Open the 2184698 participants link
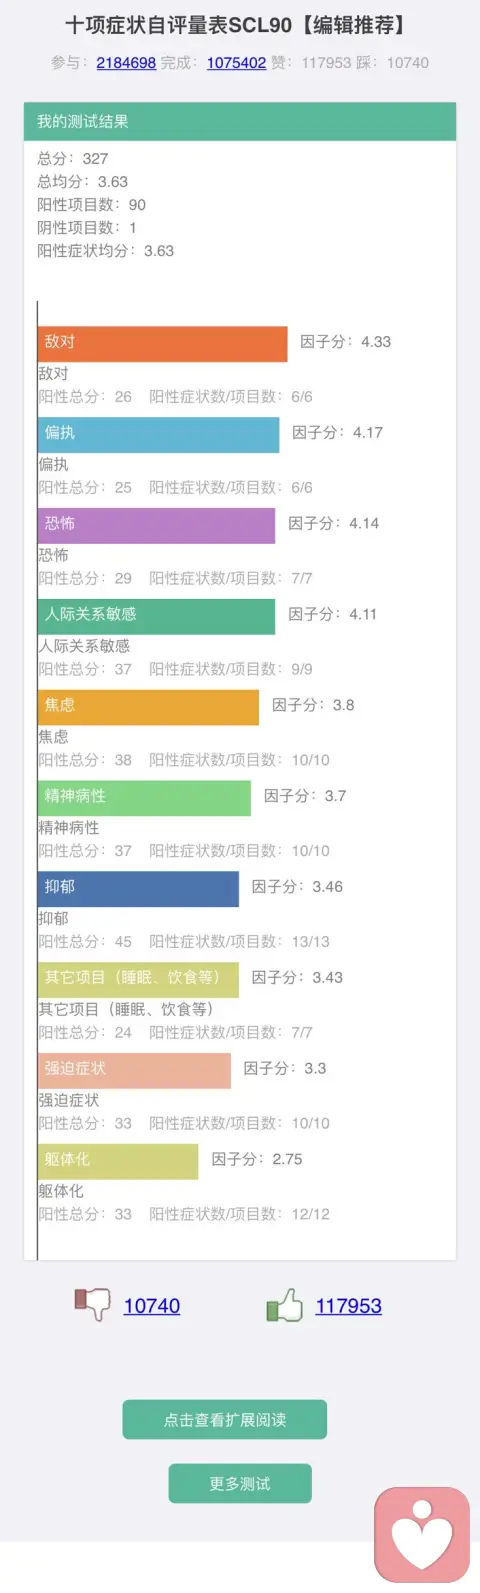 point(126,62)
